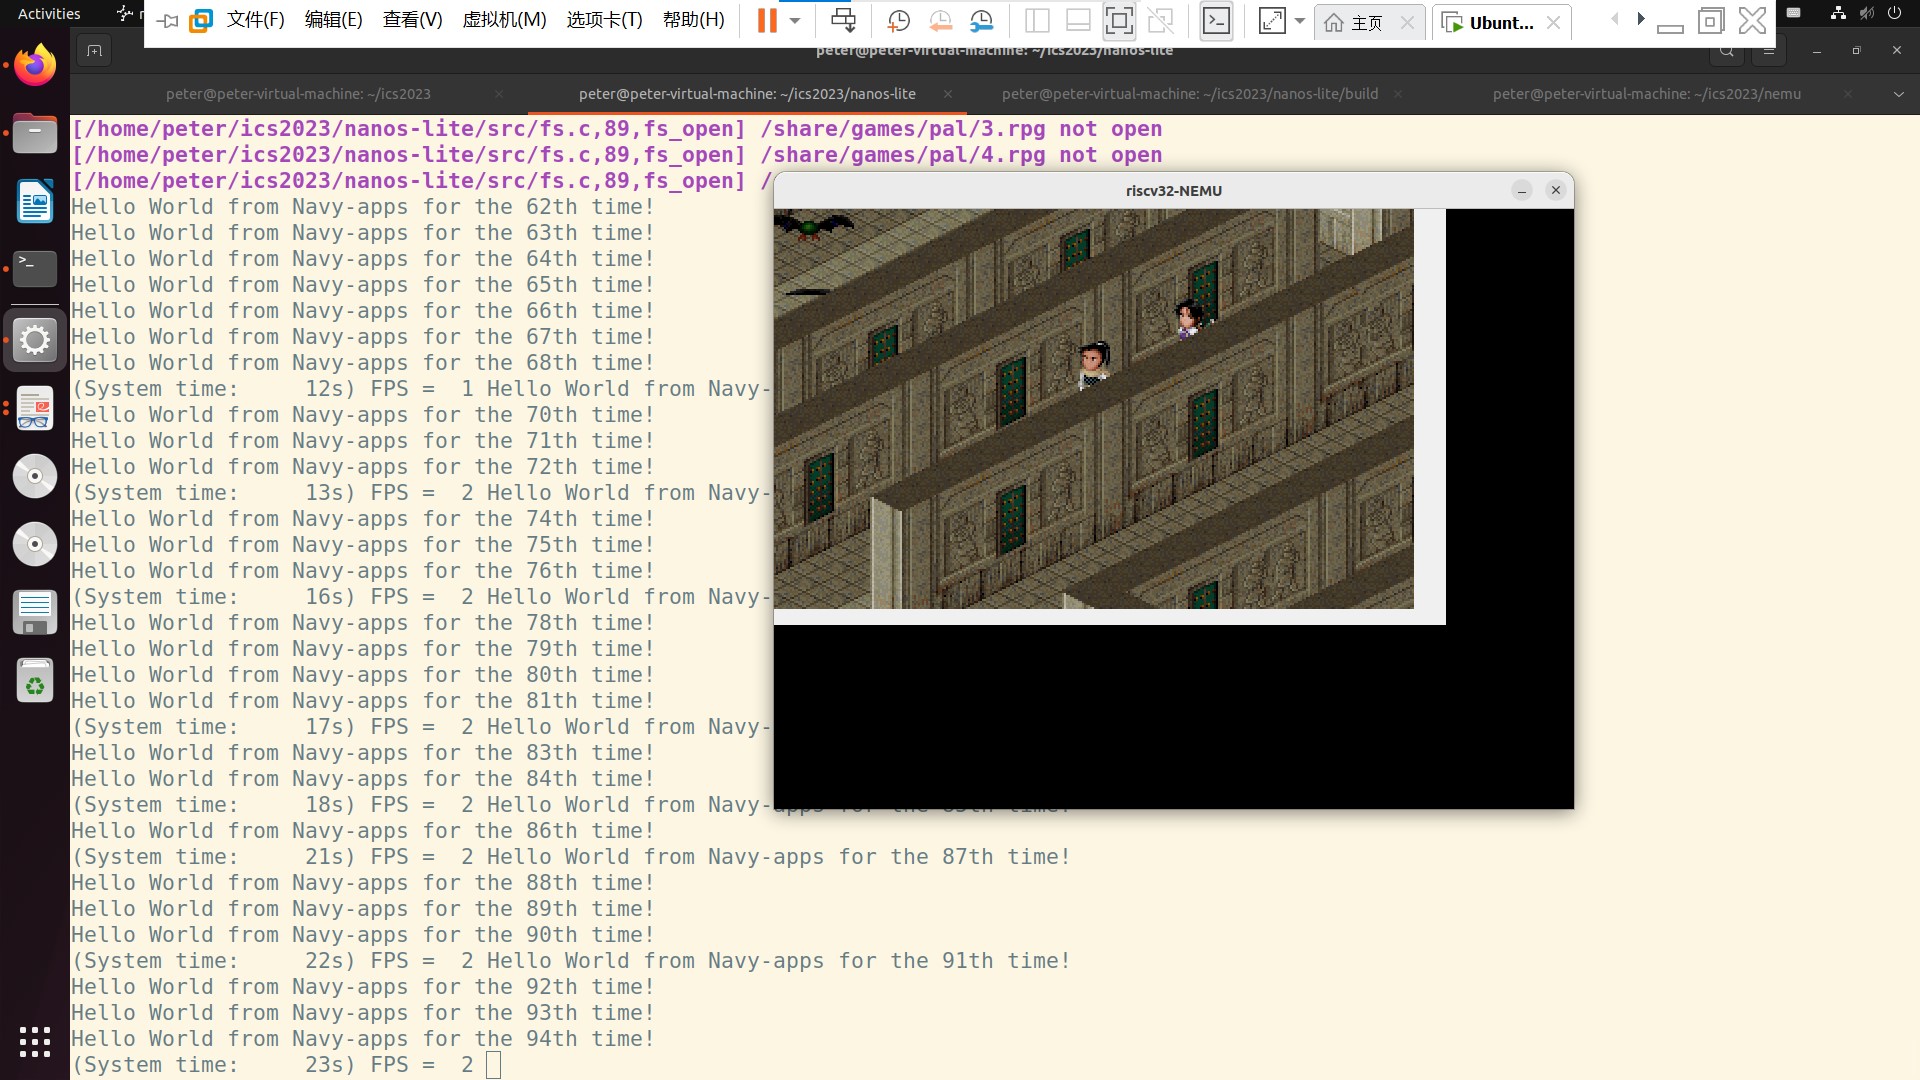Viewport: 1920px width, 1080px height.
Task: Open the 编辑(E) menu
Action: click(333, 20)
